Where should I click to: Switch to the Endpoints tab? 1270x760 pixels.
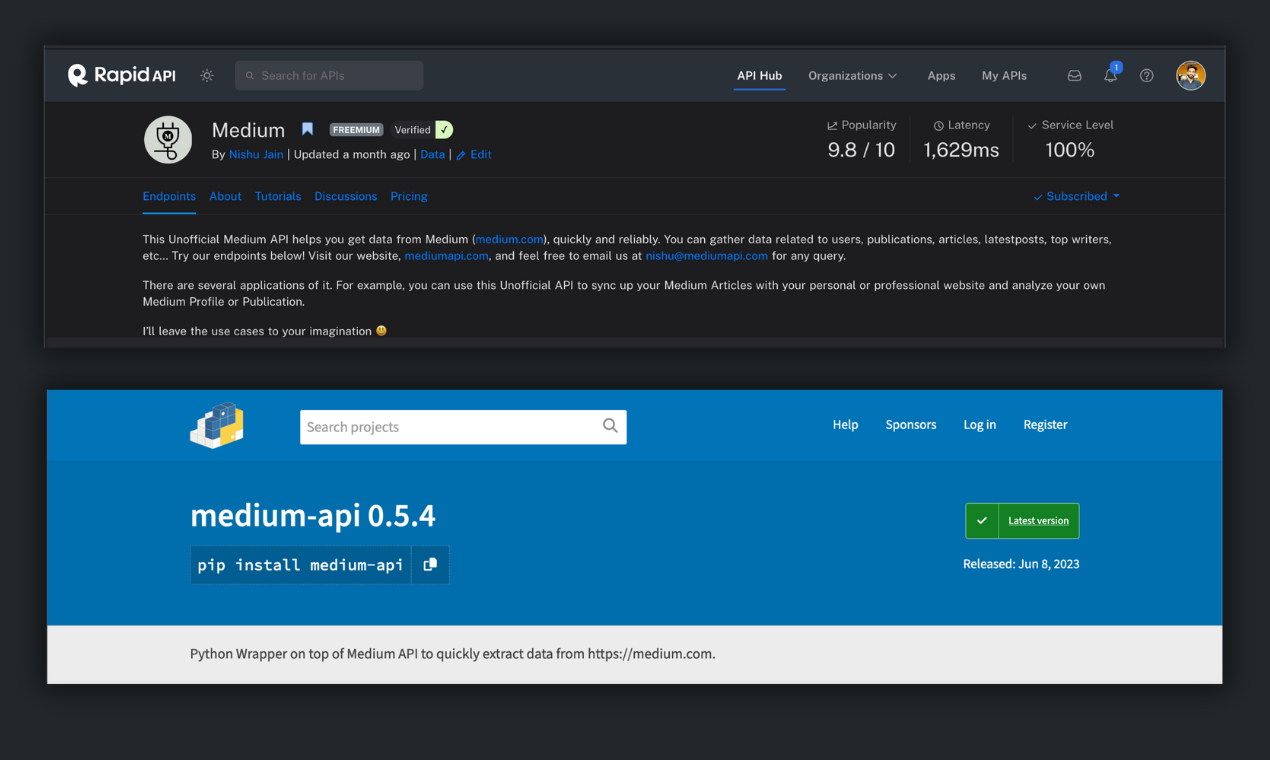click(x=169, y=197)
